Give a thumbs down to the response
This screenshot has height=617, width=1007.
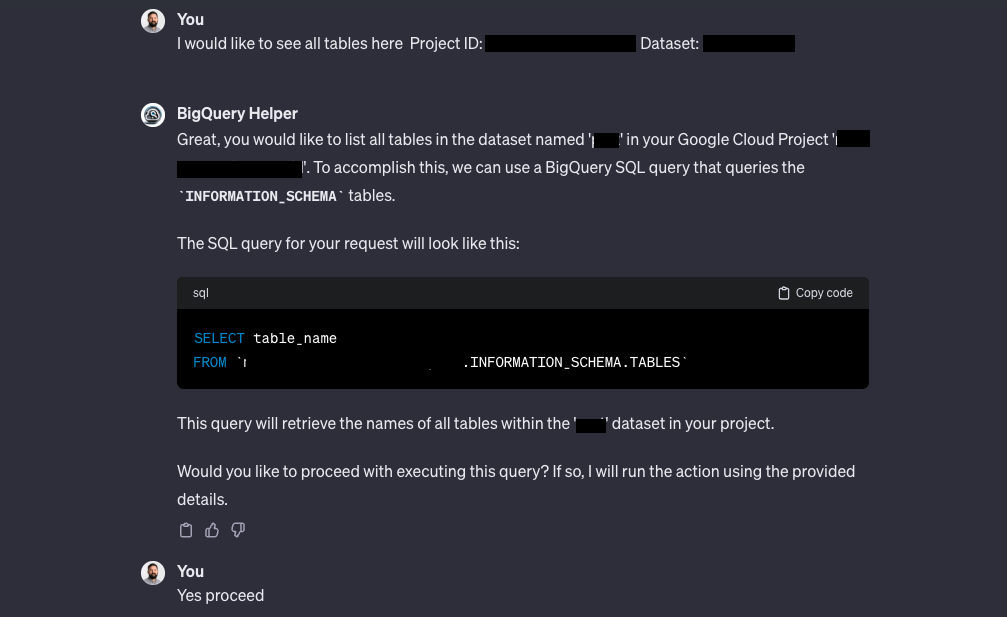(238, 530)
